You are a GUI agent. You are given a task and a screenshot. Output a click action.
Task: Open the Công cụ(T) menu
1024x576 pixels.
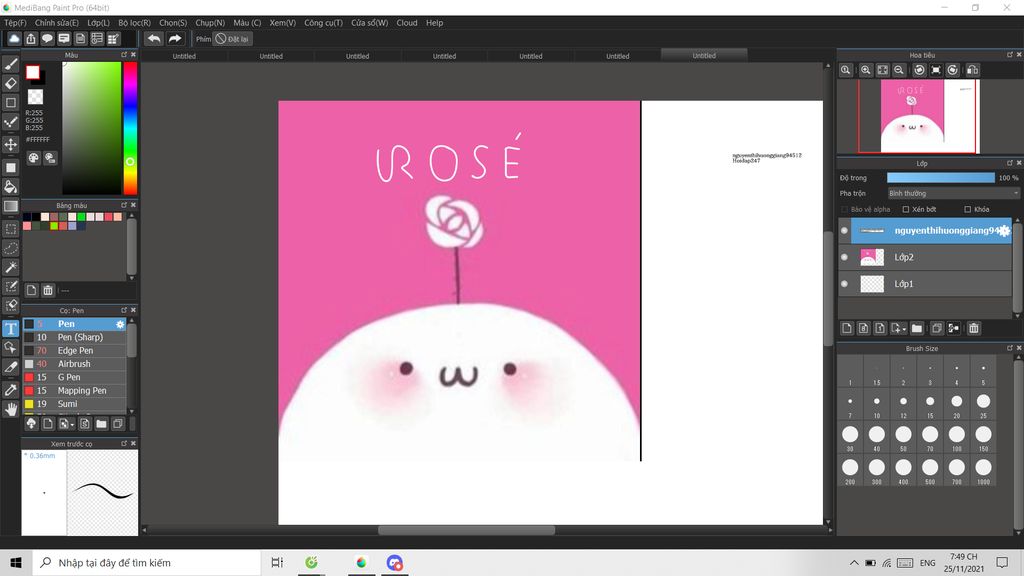[323, 23]
